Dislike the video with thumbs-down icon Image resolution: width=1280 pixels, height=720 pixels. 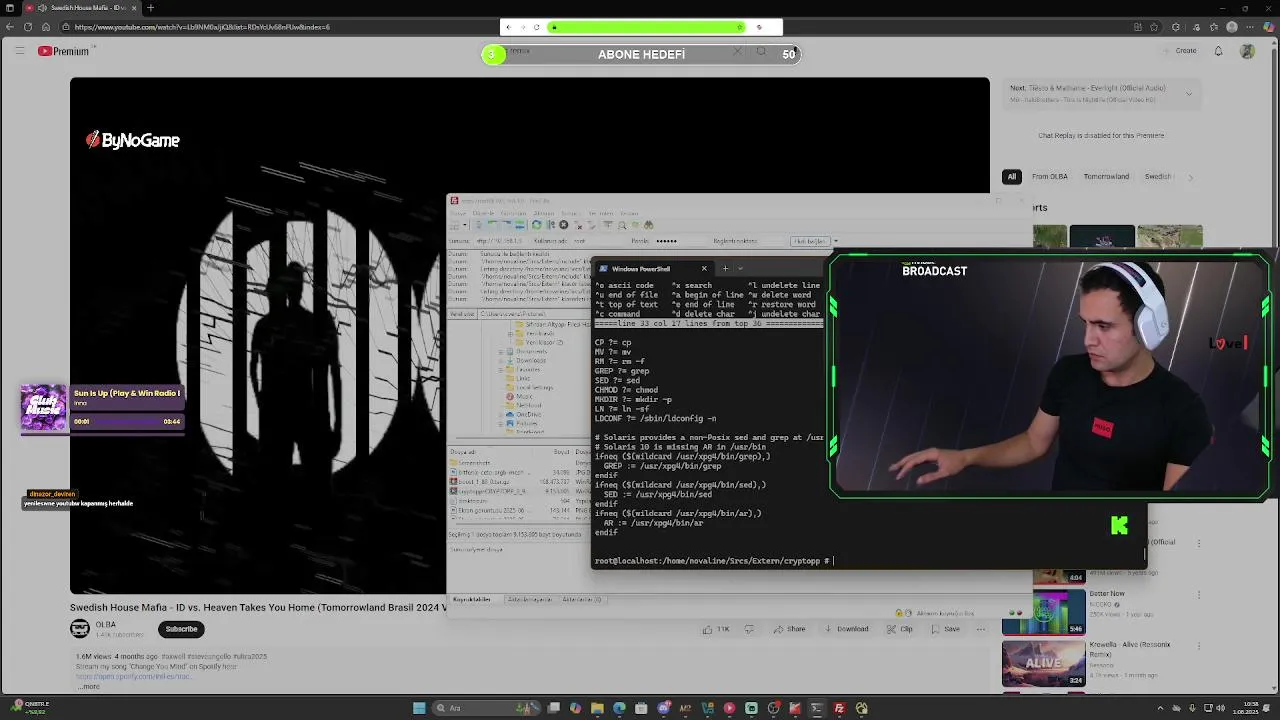[748, 629]
